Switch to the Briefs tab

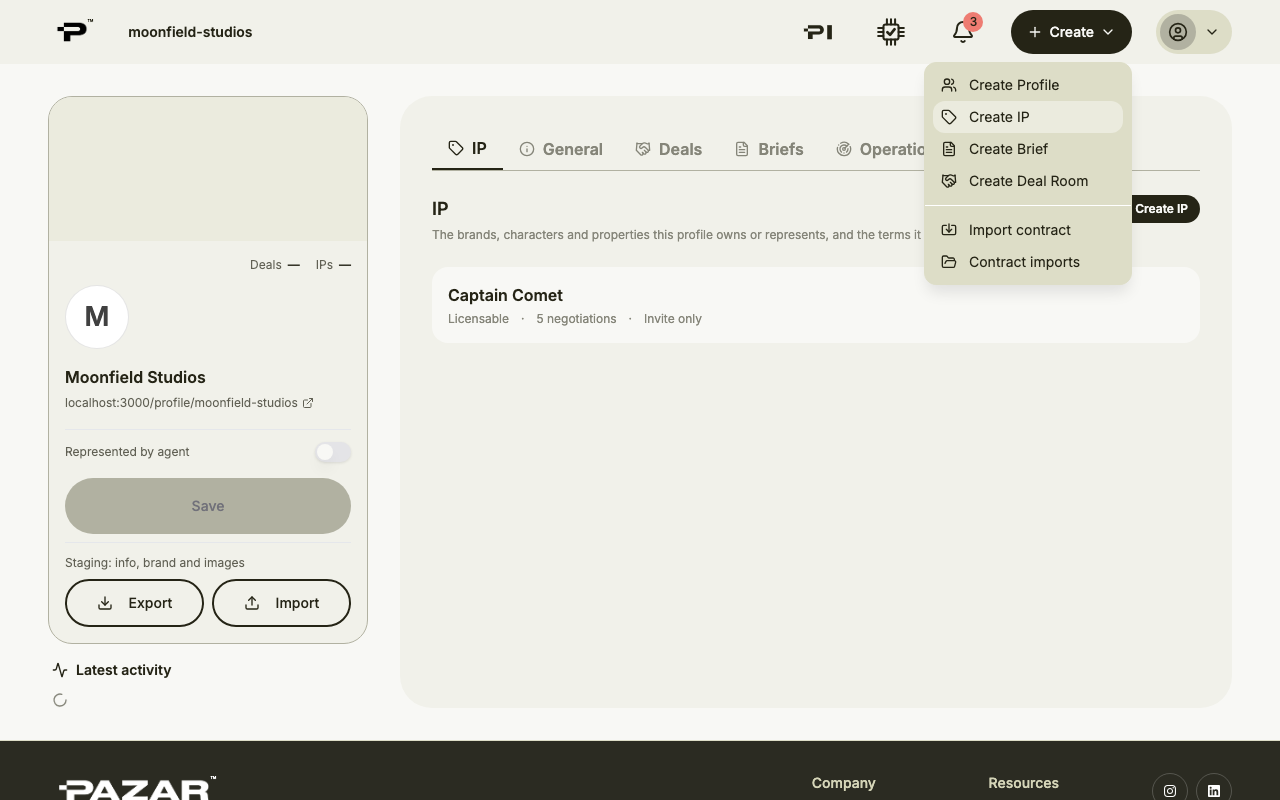(769, 149)
